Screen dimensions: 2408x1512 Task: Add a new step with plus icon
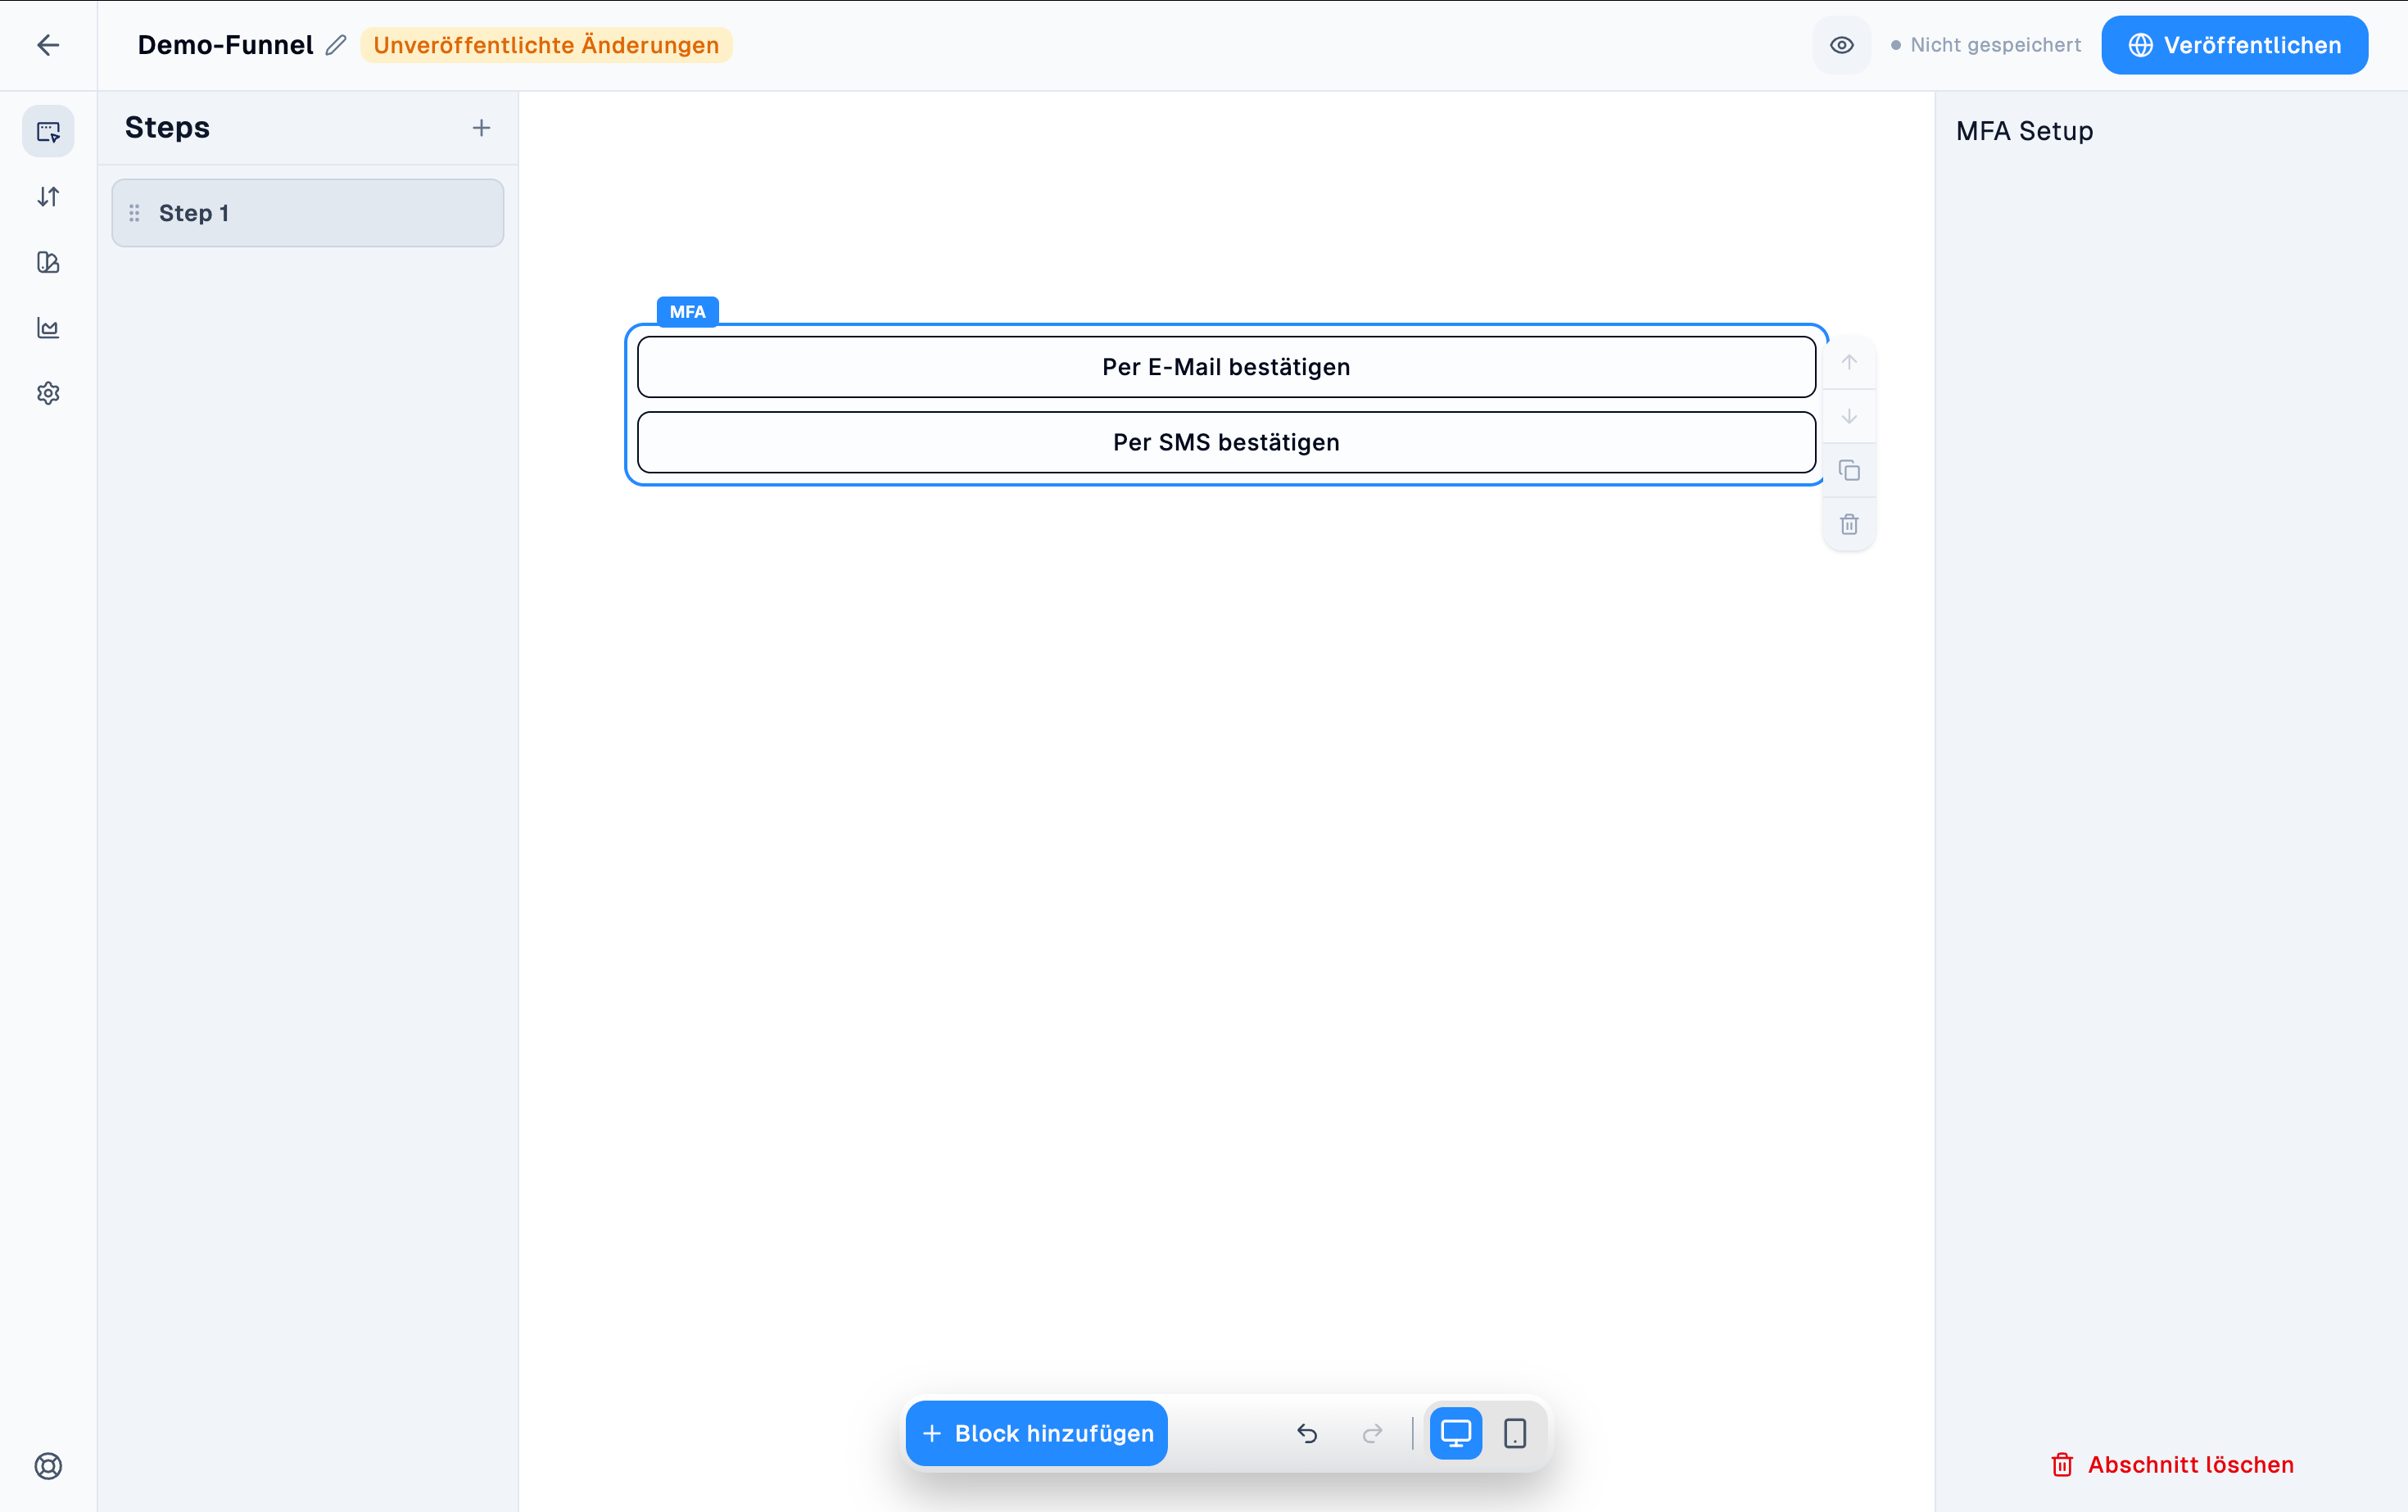click(481, 128)
